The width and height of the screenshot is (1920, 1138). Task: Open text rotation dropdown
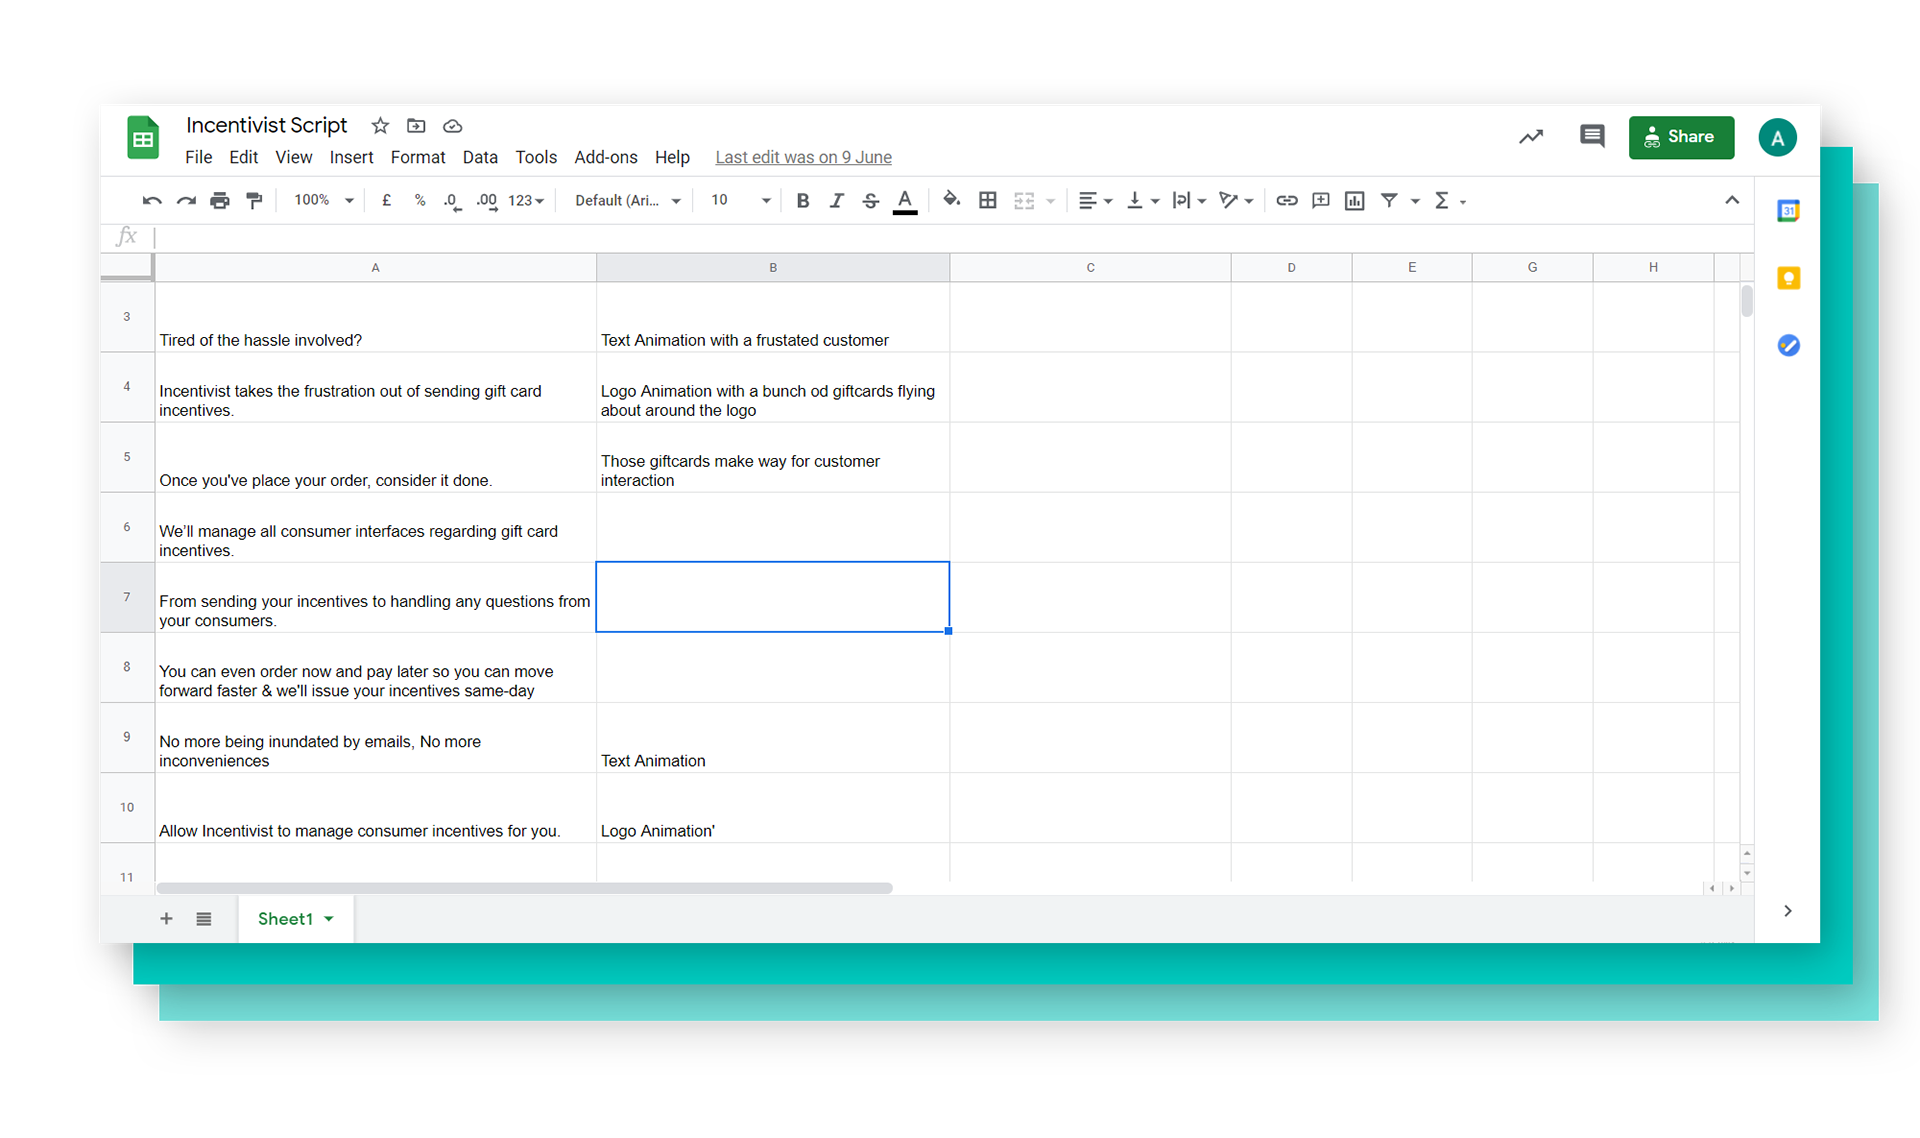pyautogui.click(x=1236, y=201)
